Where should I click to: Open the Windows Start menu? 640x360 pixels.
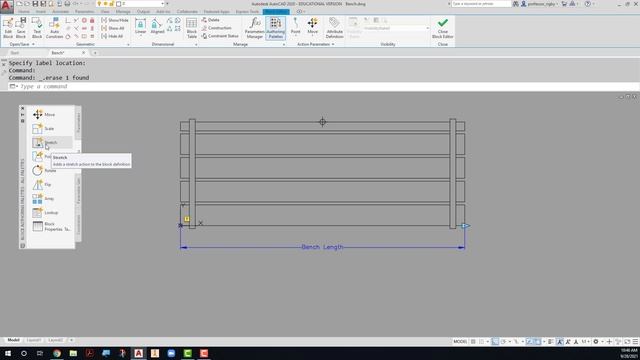[8, 353]
